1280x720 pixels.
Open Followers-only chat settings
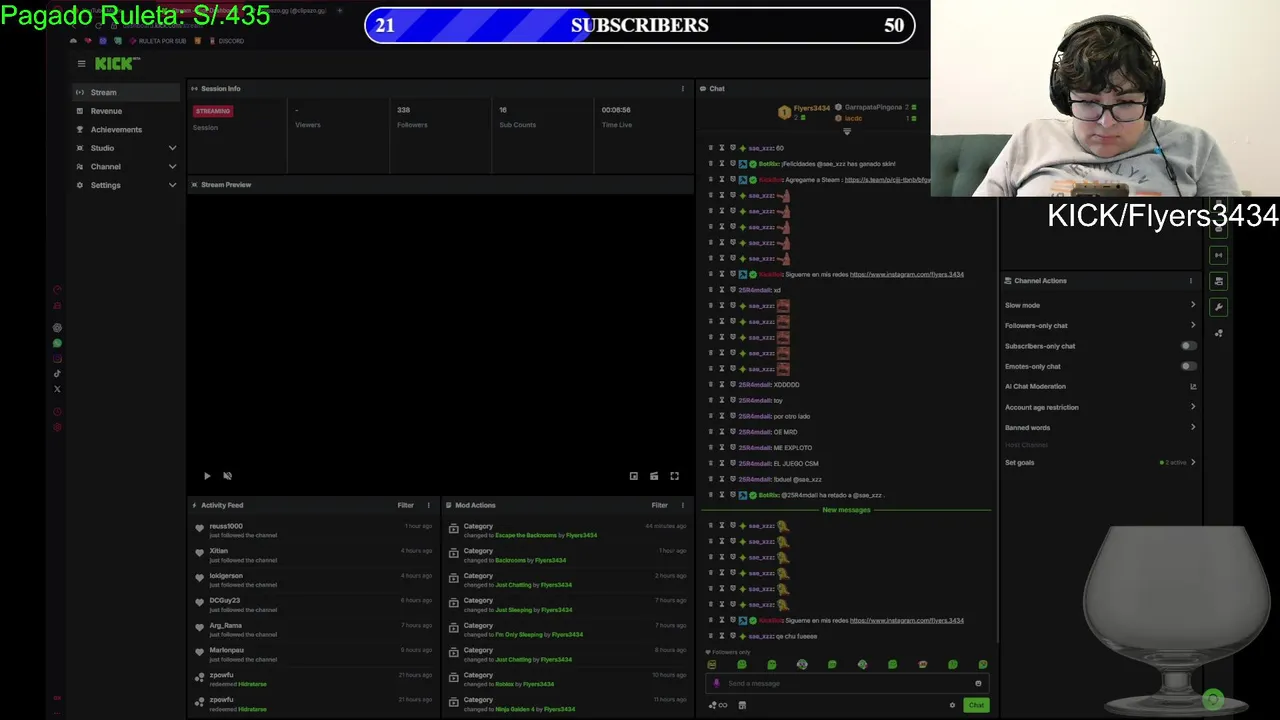1100,325
